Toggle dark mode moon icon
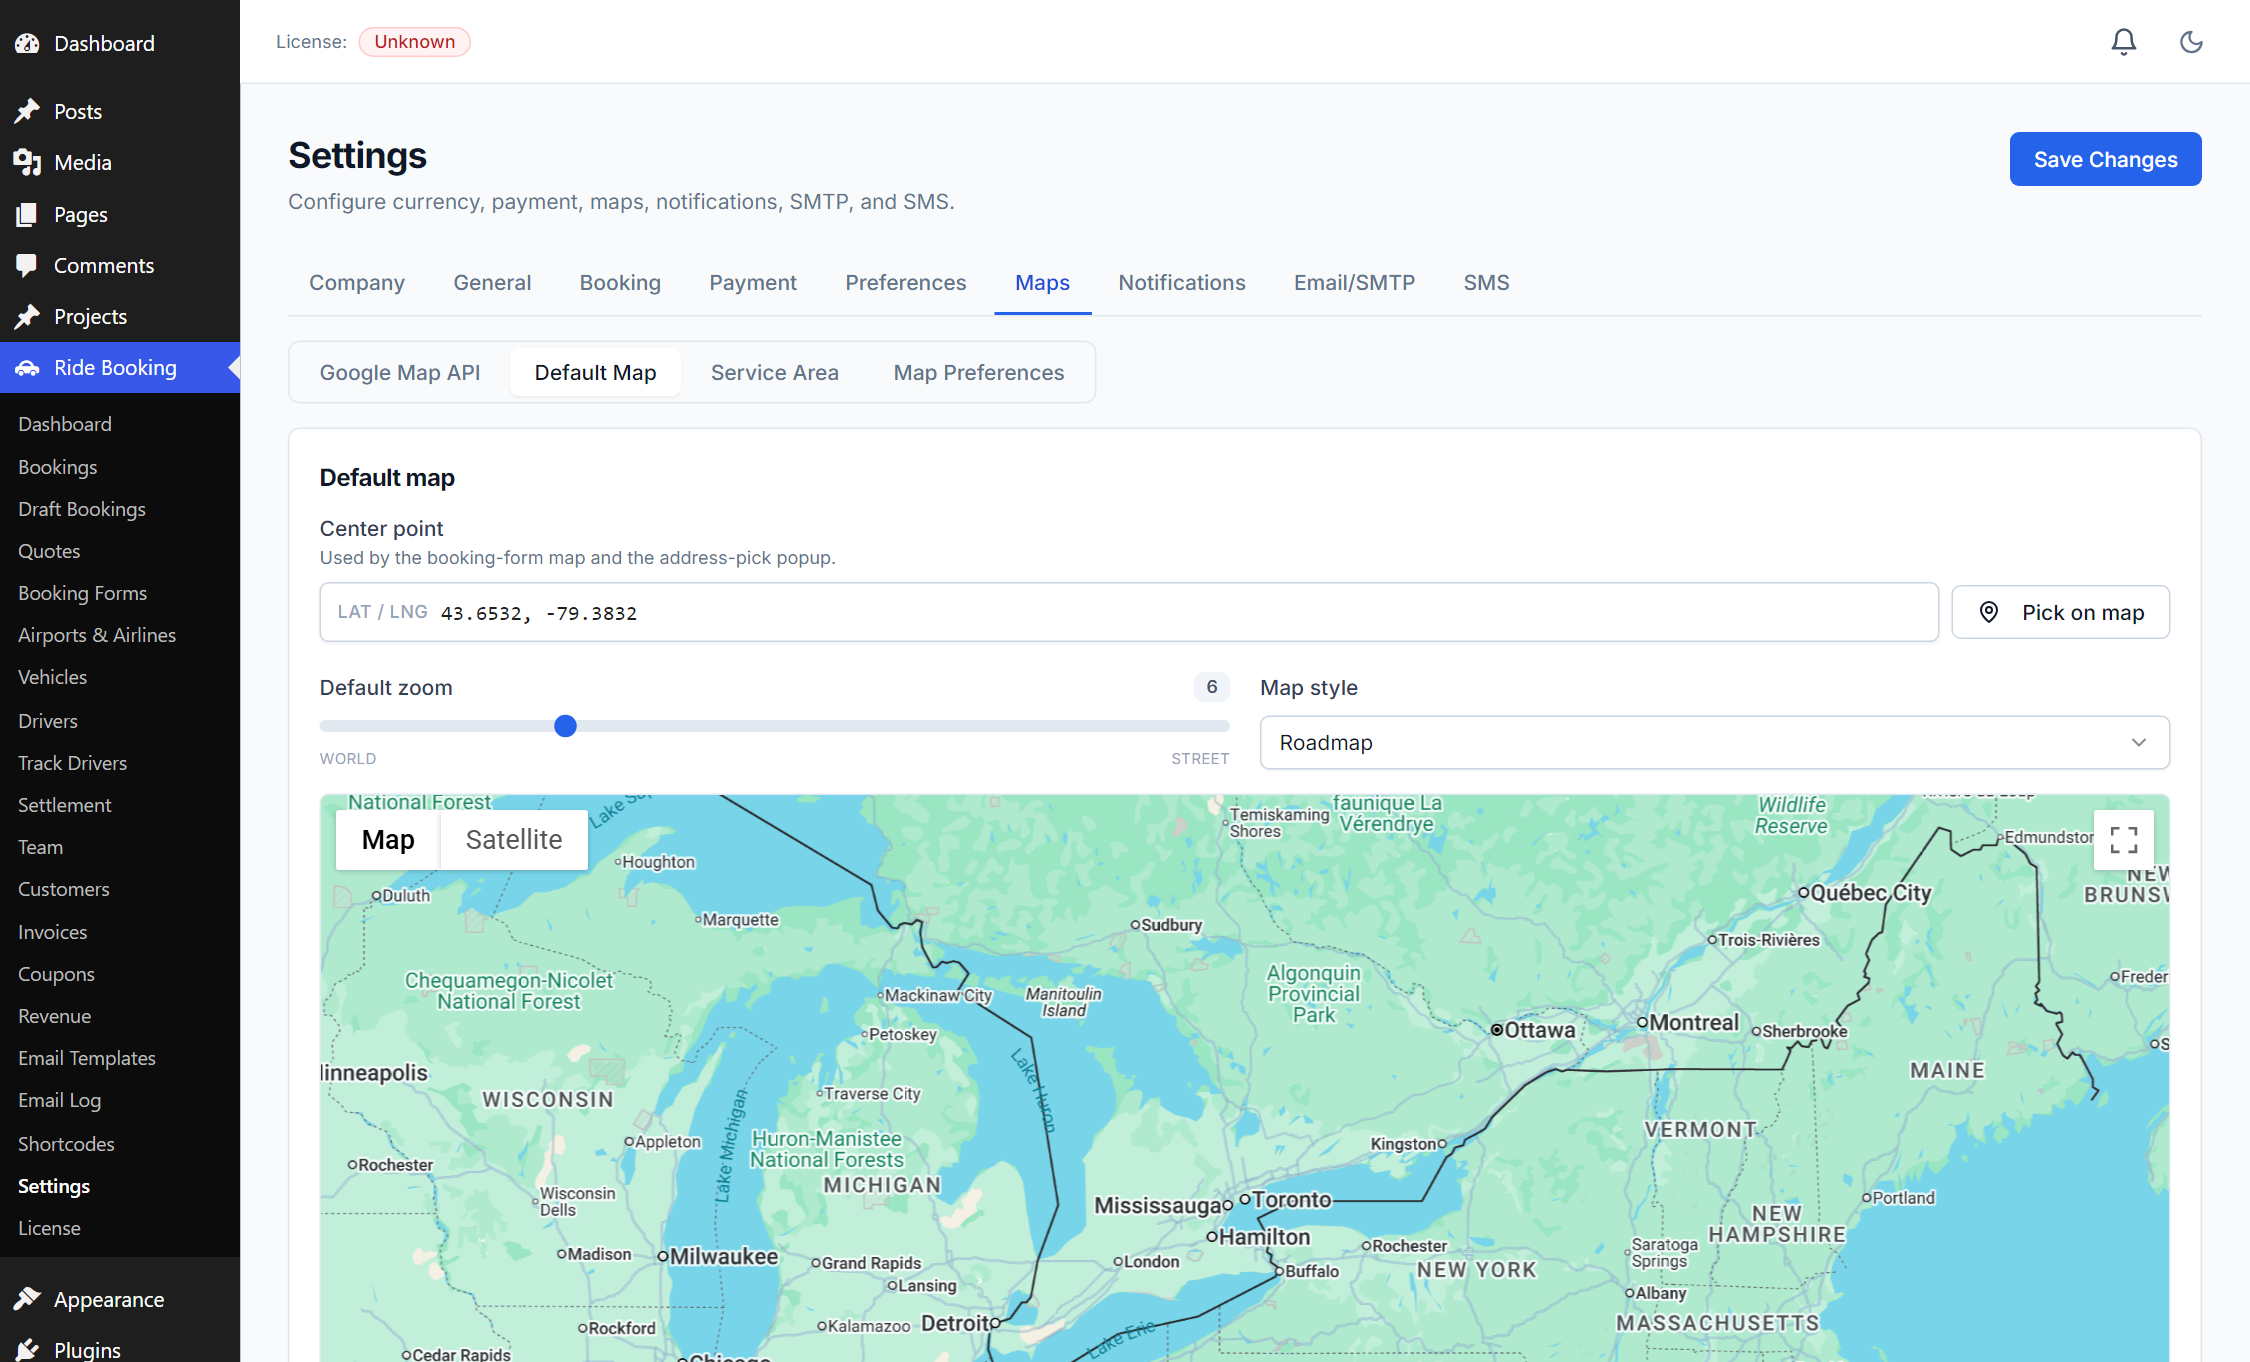Viewport: 2250px width, 1362px height. click(2191, 41)
